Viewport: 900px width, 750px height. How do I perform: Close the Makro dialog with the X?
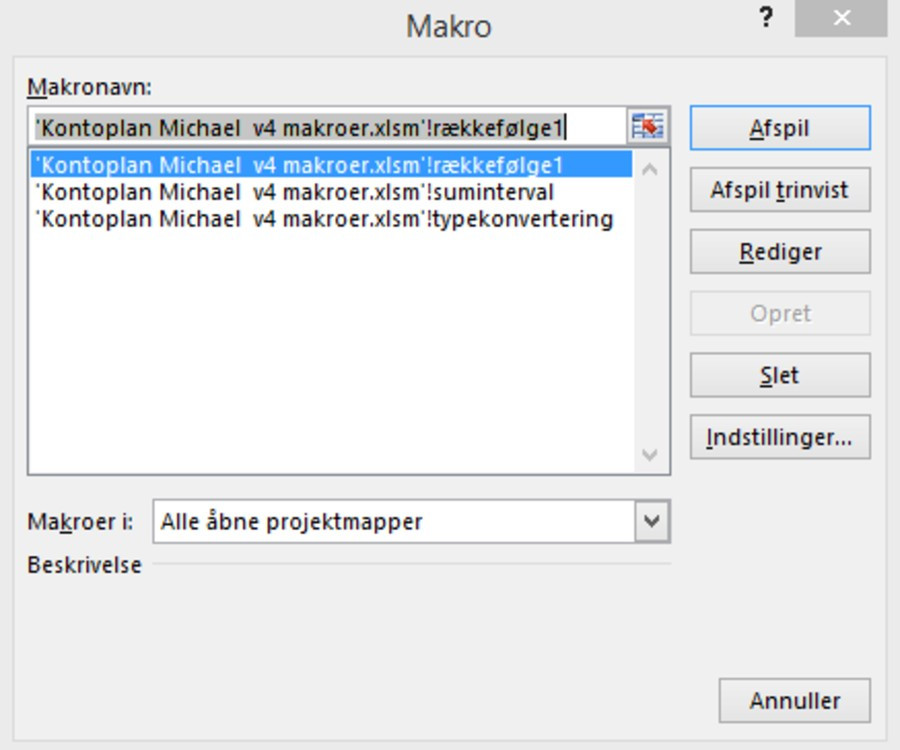[x=841, y=20]
